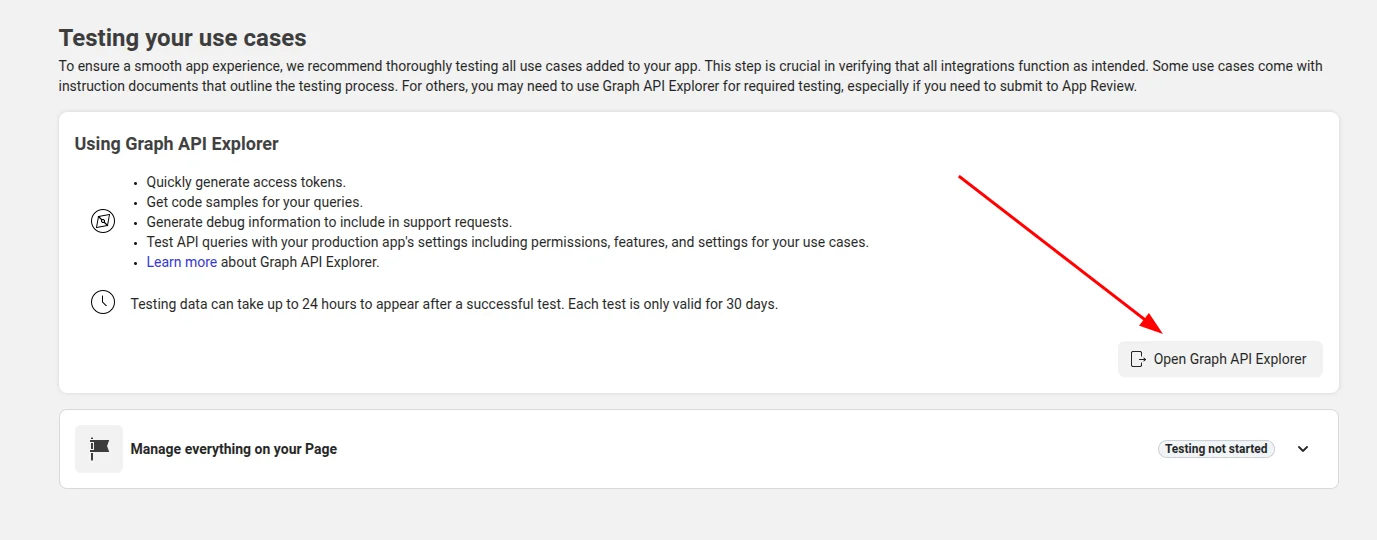Click the flag icon for Manage everything on your Page
1377x540 pixels.
(99, 449)
